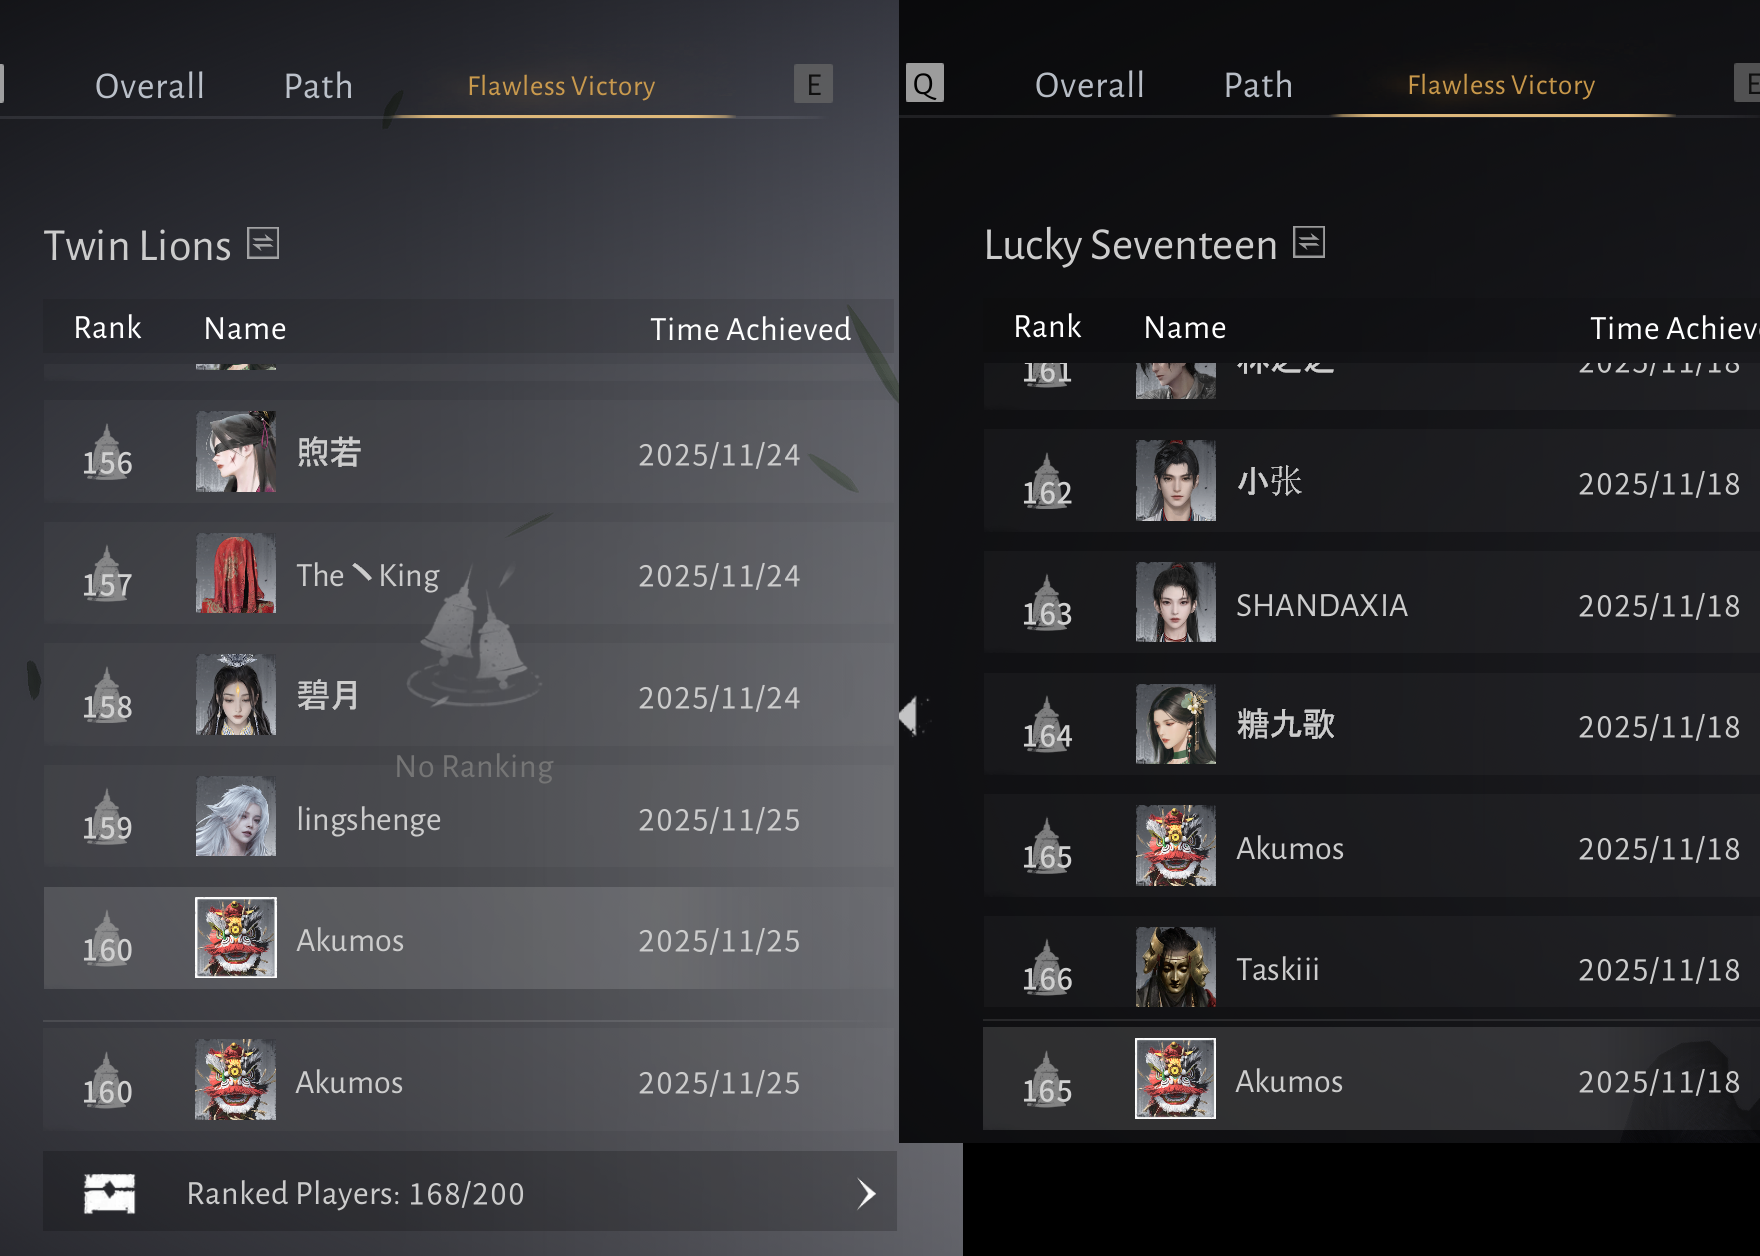Click Akumos name at rank 165 list entry
The image size is (1760, 1256).
pyautogui.click(x=1290, y=848)
